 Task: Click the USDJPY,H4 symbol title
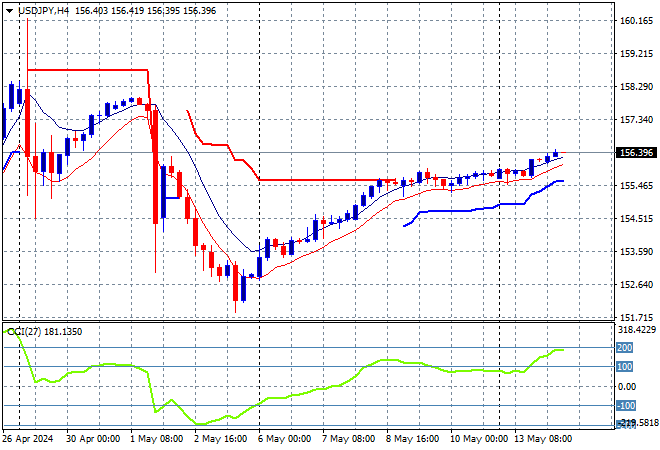pos(44,11)
